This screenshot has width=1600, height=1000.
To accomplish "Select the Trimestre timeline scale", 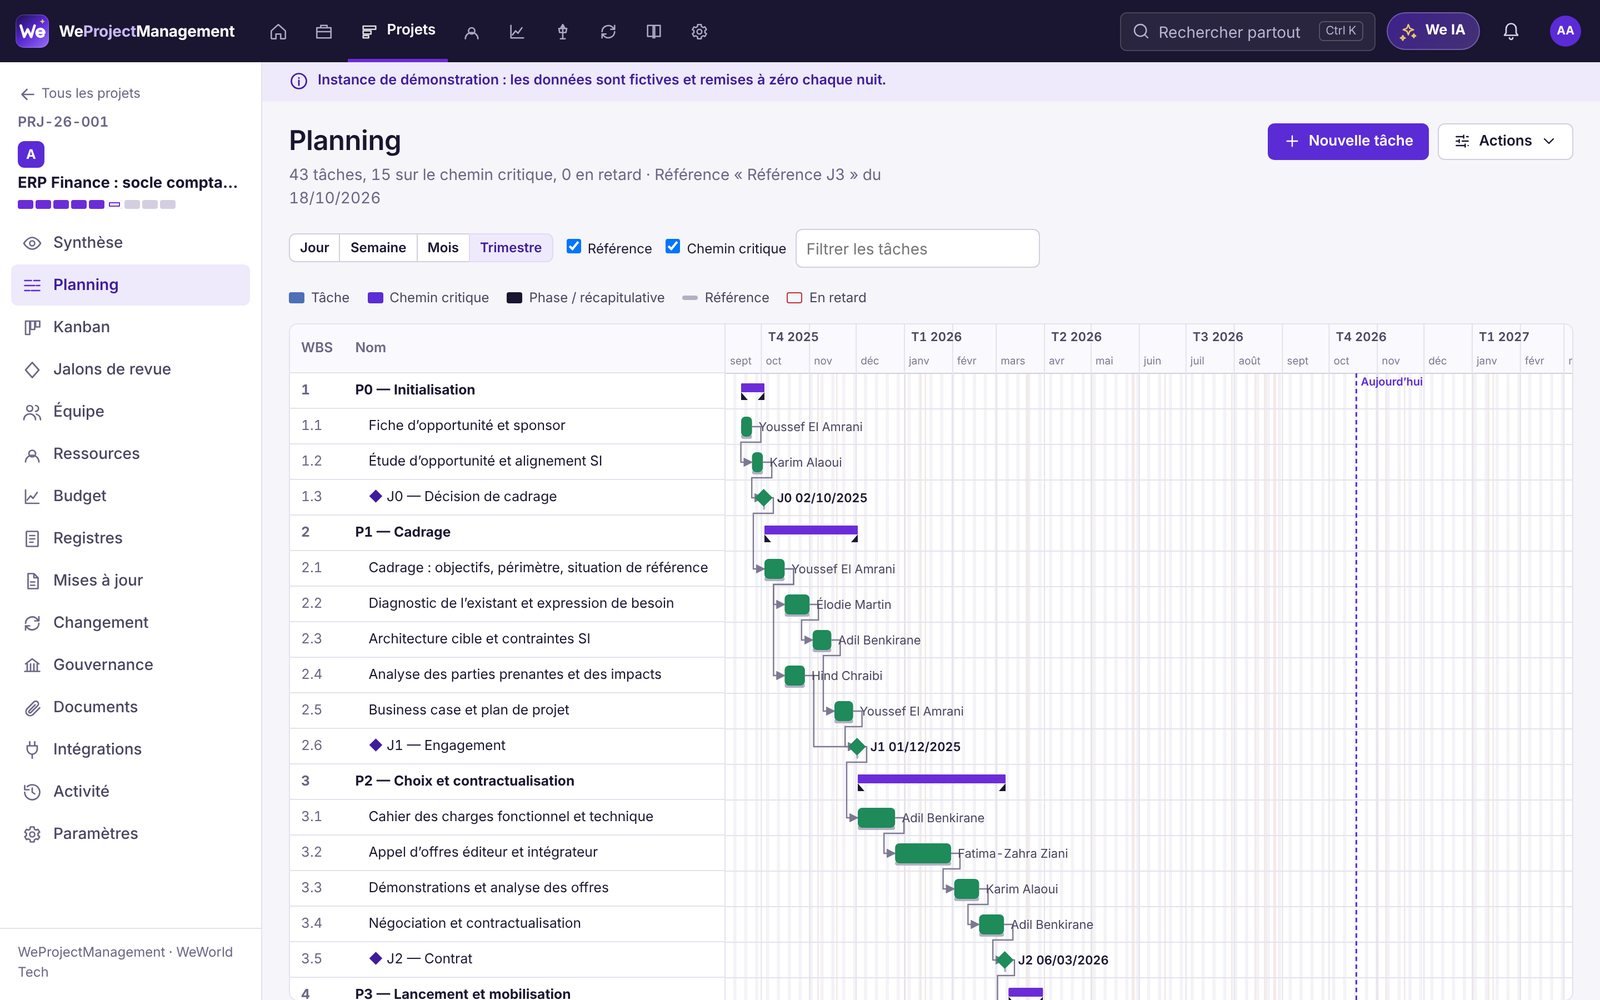I will (x=511, y=248).
